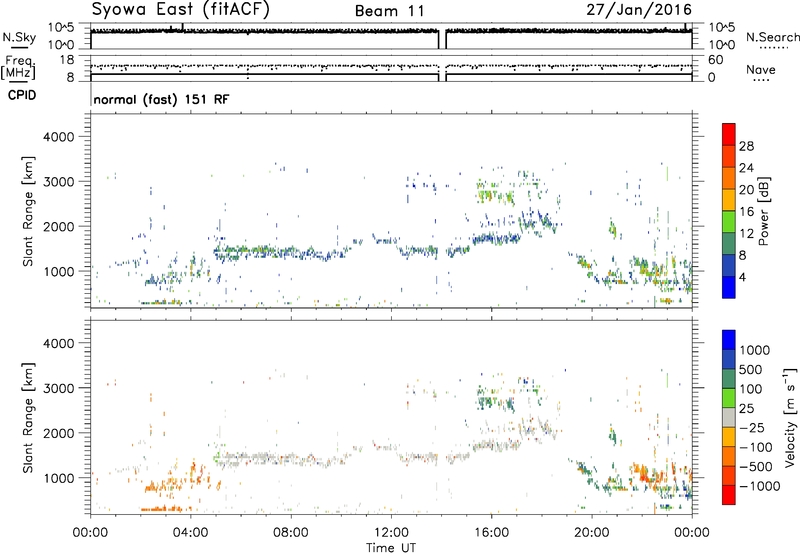Select the 24 dB colorbar tick label
The image size is (800, 554).
[x=746, y=168]
